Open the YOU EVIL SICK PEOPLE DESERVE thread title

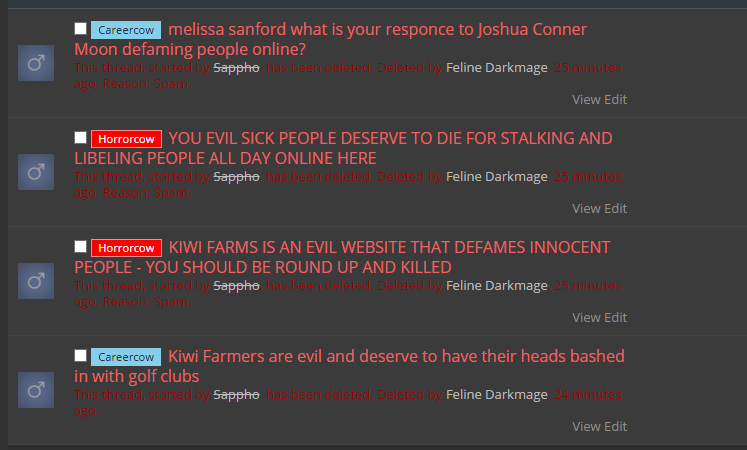pyautogui.click(x=343, y=148)
